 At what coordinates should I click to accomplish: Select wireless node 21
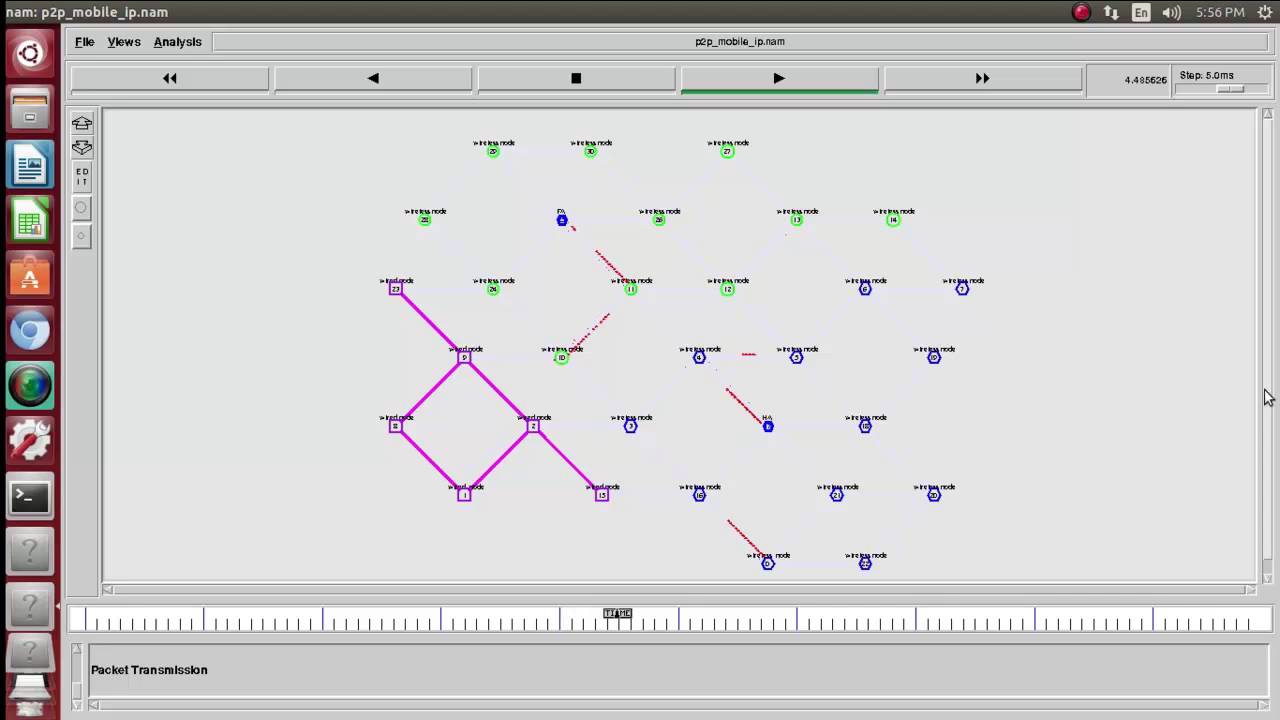pyautogui.click(x=837, y=495)
